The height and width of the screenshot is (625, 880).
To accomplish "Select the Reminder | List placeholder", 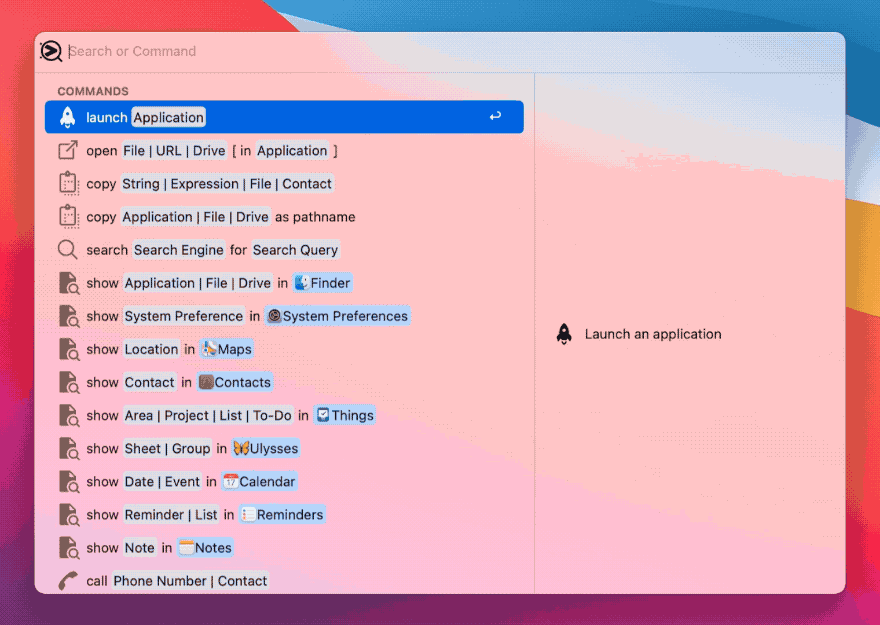I will (x=171, y=514).
